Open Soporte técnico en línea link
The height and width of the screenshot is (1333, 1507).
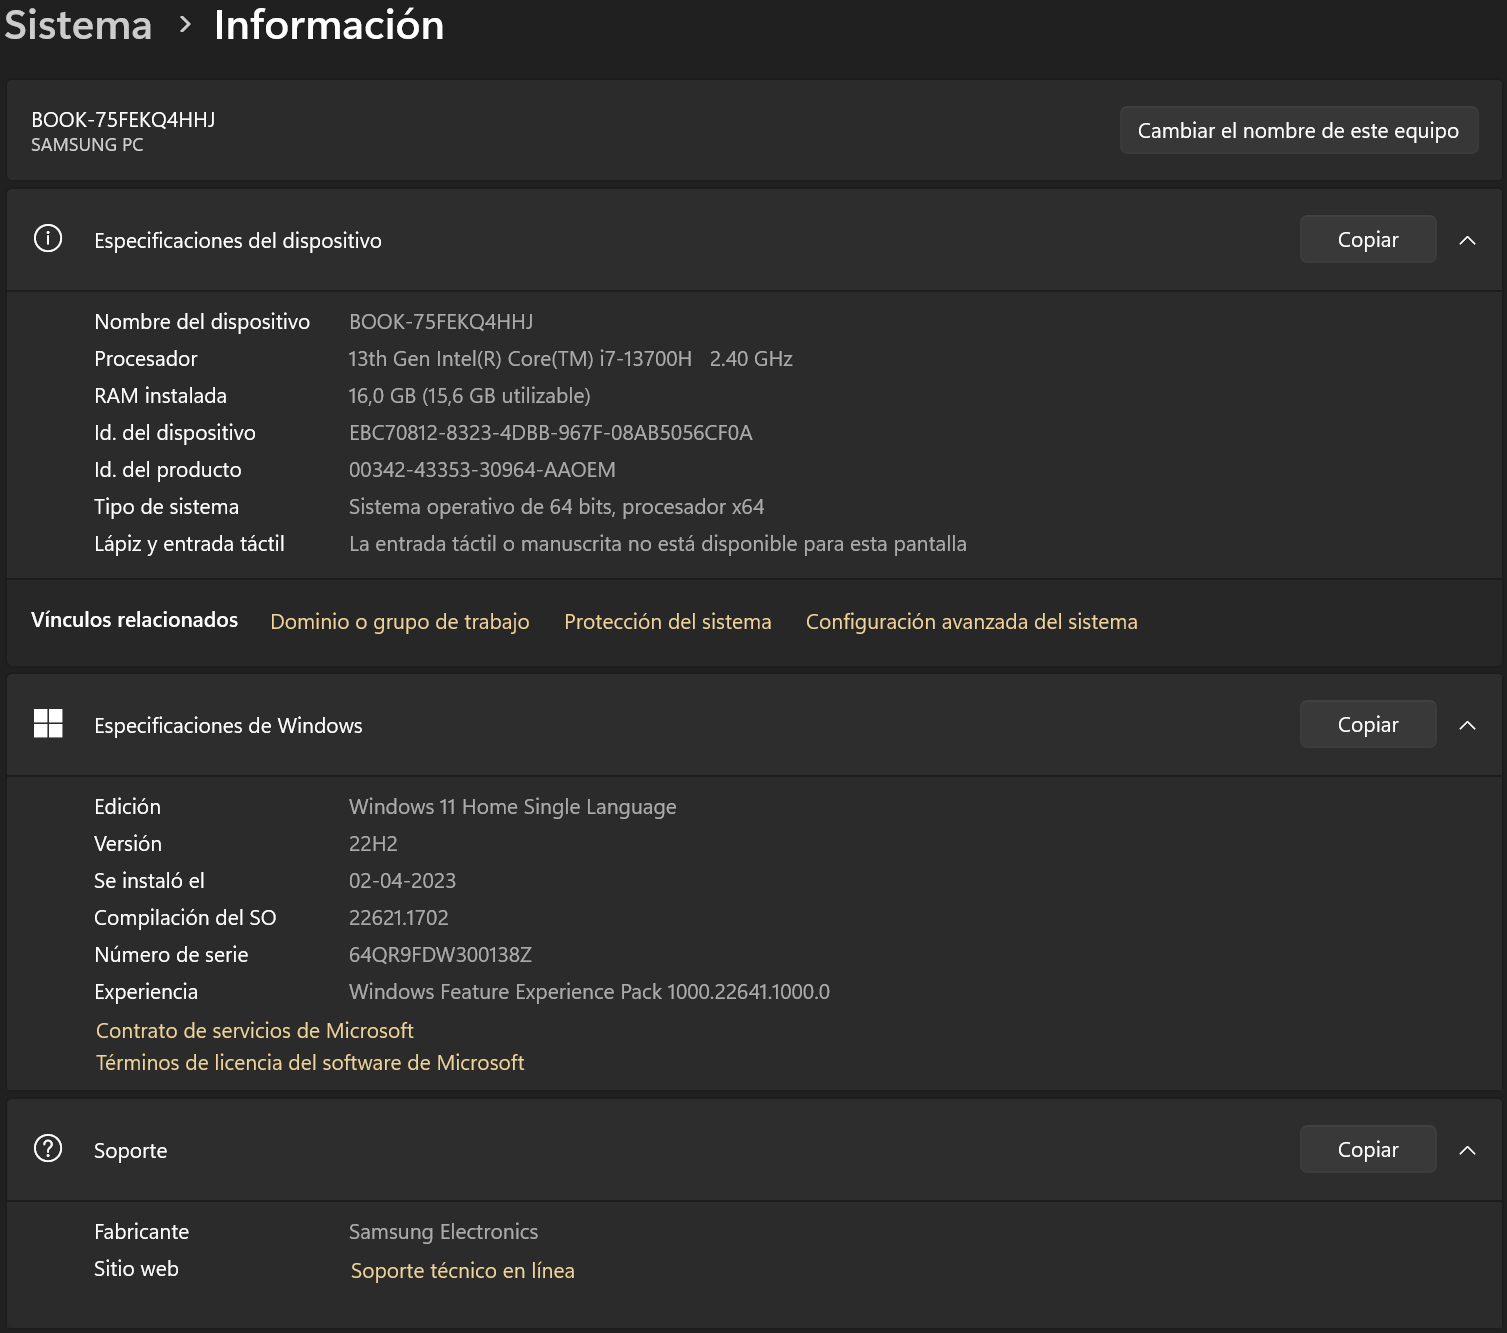coord(462,1271)
